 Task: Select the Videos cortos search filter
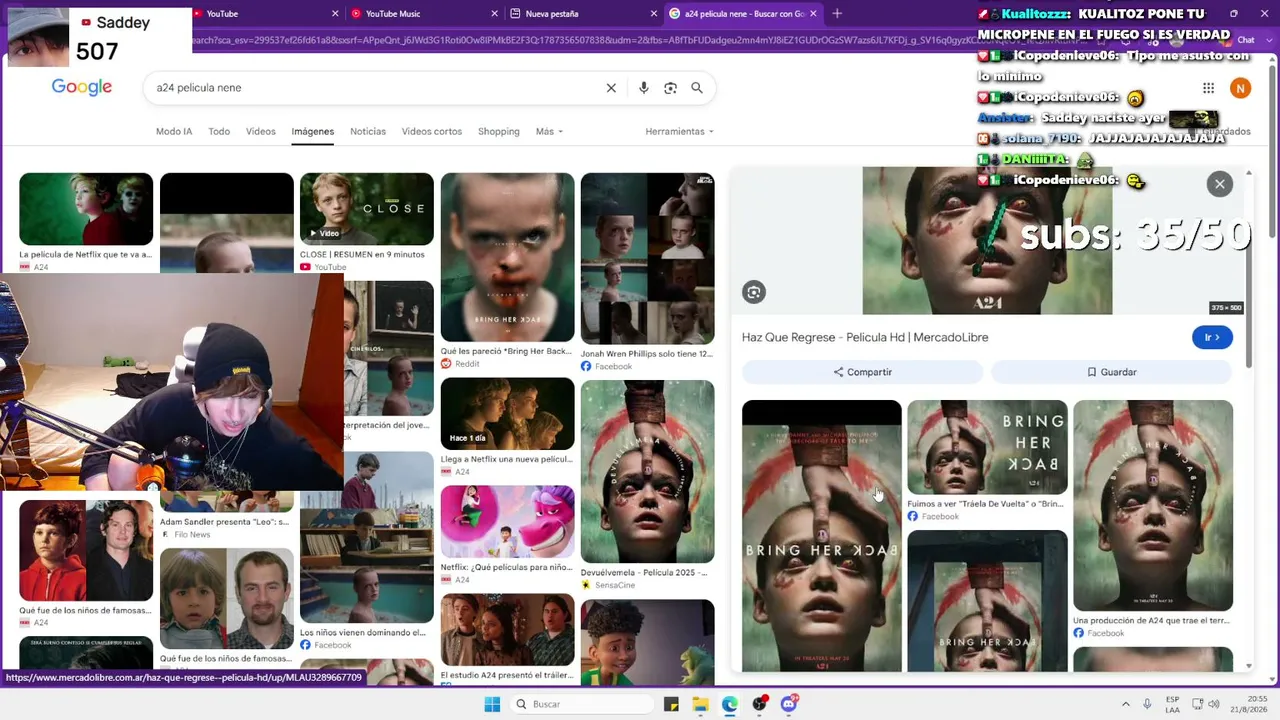click(x=432, y=131)
